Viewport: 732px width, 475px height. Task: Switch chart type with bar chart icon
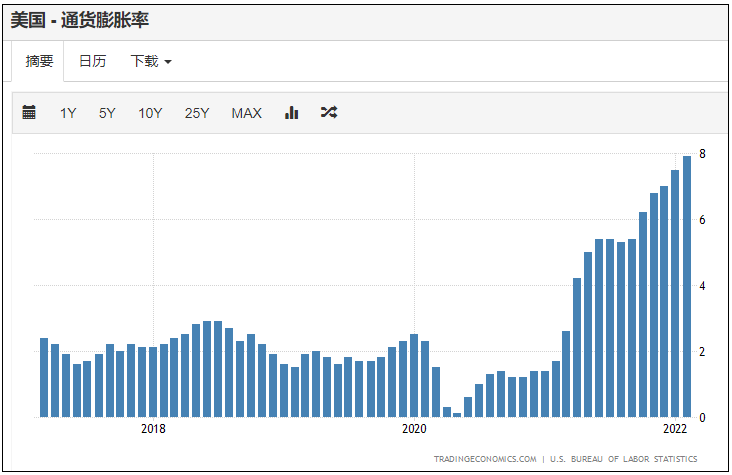tap(291, 113)
